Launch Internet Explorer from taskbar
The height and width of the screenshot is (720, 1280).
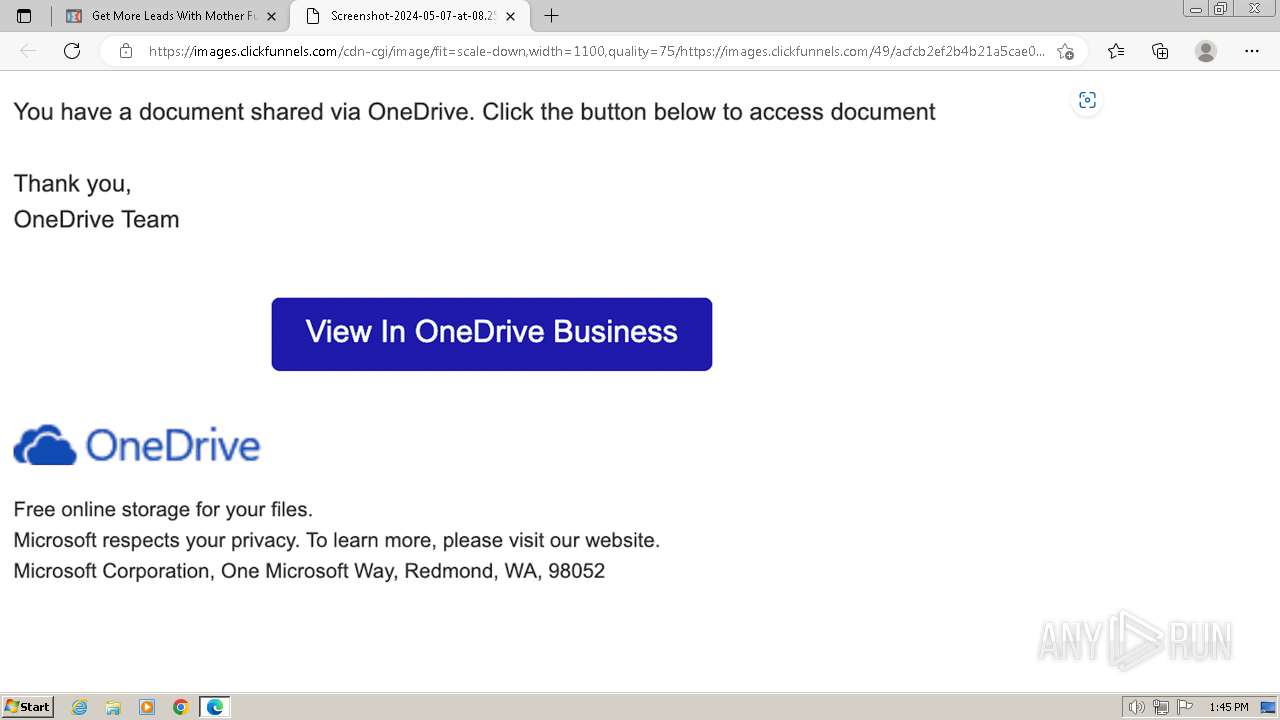coord(80,707)
